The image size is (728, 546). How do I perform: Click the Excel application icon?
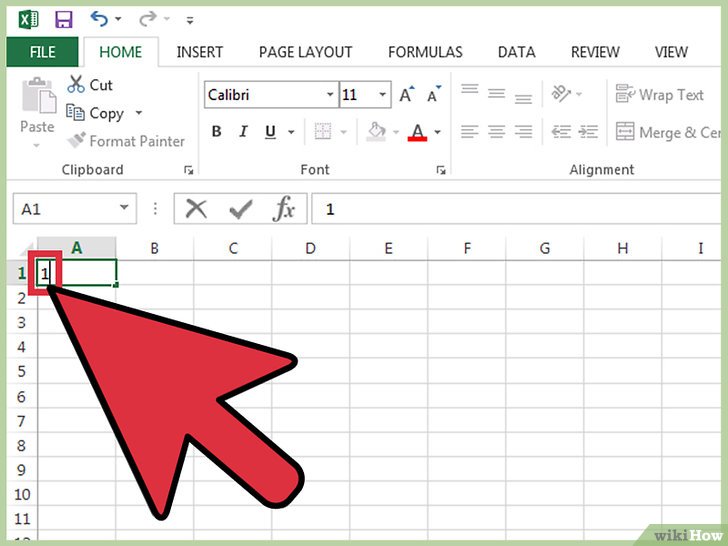point(28,20)
